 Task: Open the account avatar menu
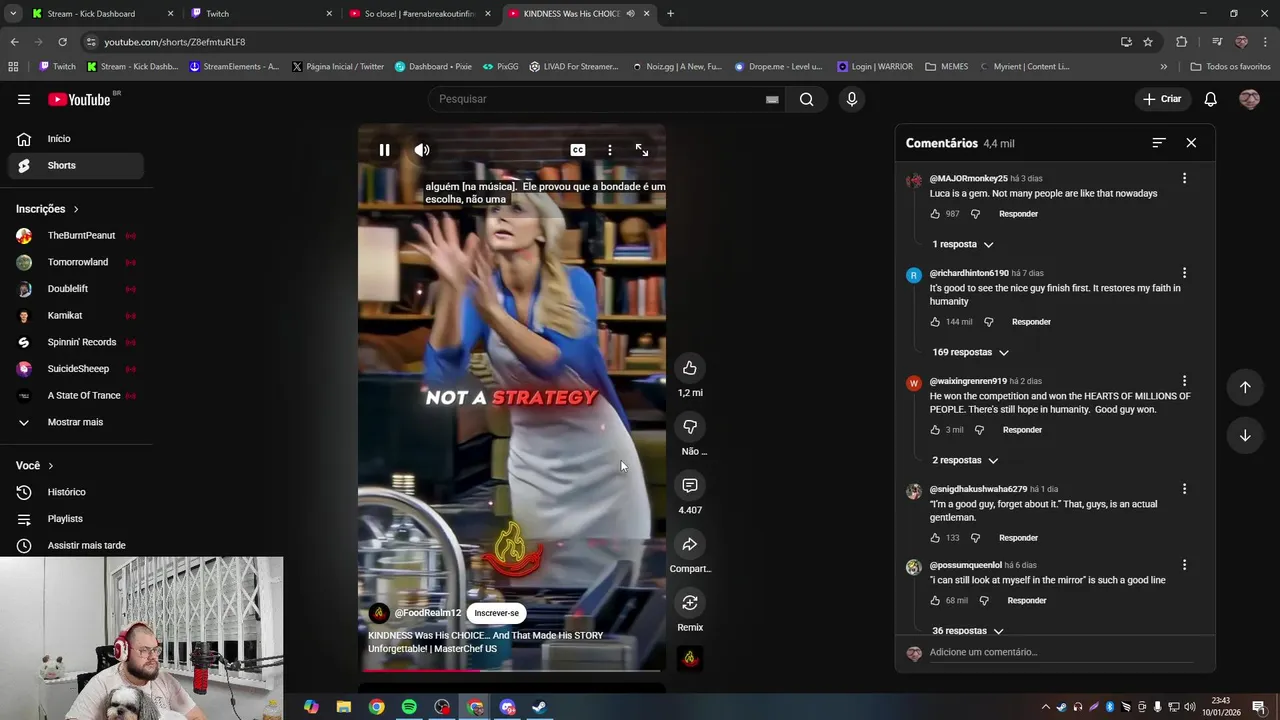pos(1249,99)
